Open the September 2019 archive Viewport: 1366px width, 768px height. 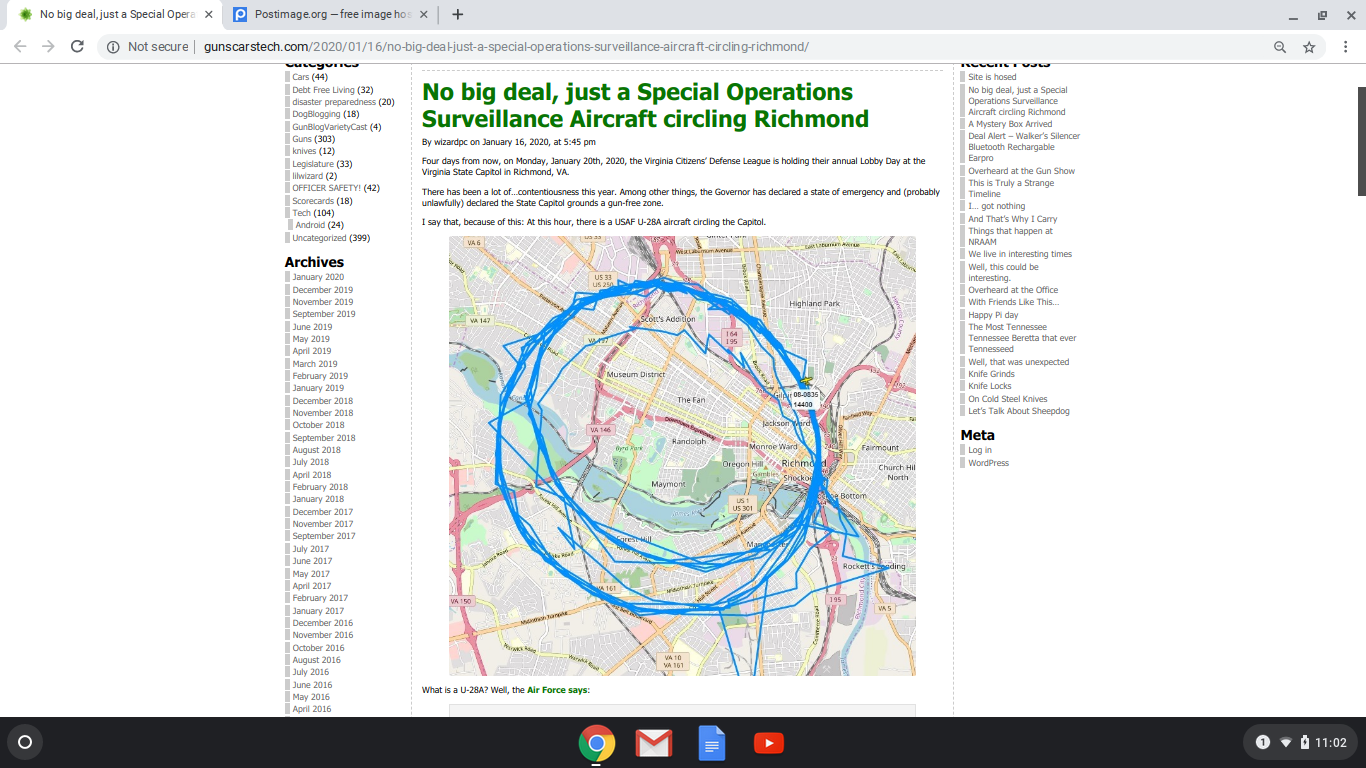tap(323, 314)
